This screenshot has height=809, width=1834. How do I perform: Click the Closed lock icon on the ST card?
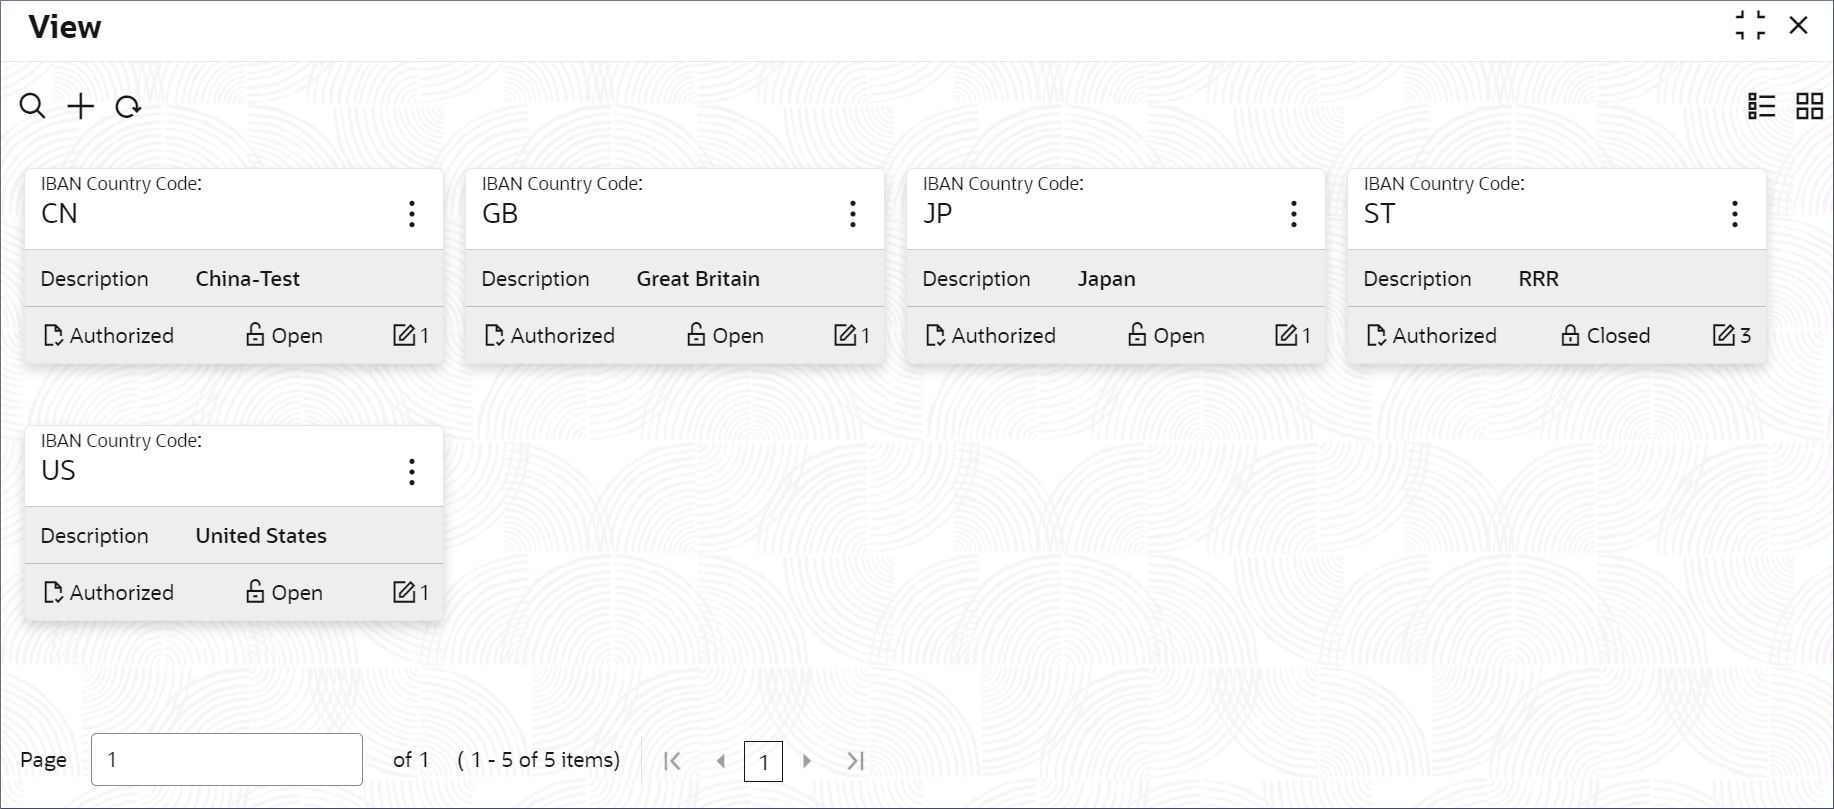tap(1570, 335)
